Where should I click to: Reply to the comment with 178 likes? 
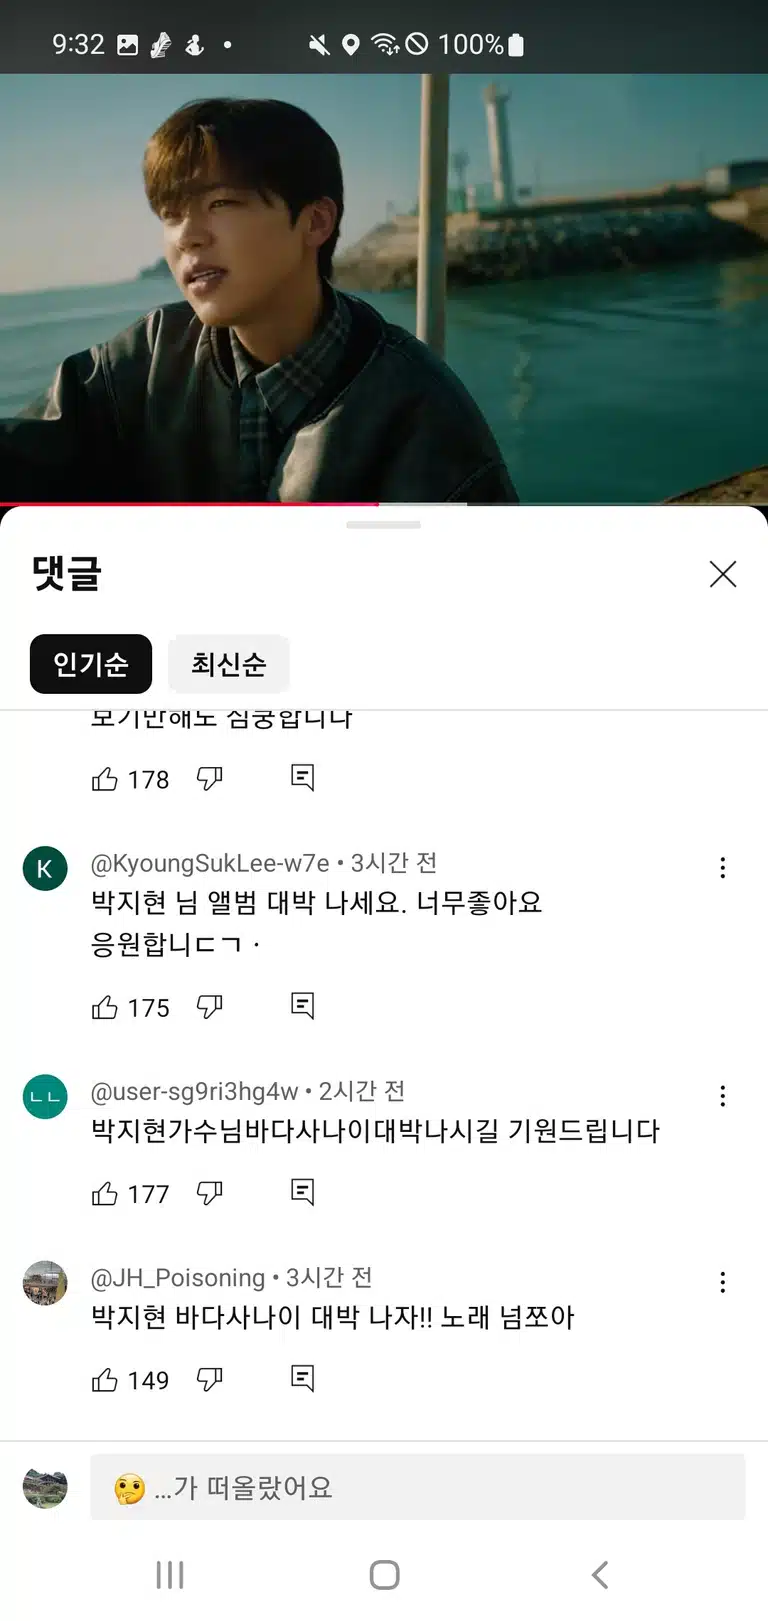coord(302,778)
